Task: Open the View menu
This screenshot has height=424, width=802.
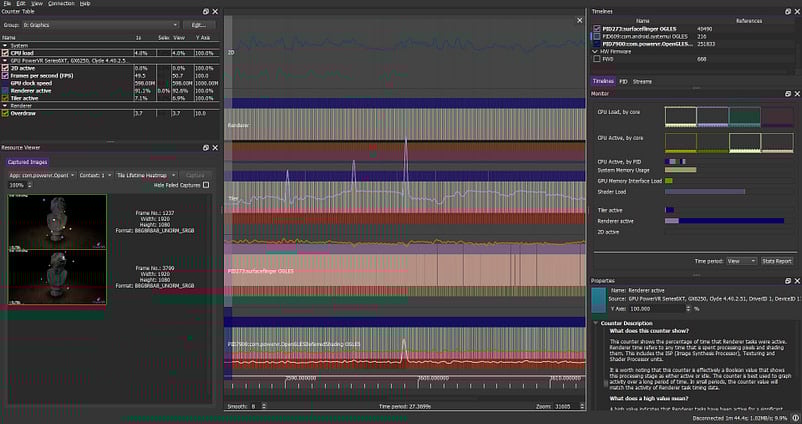Action: point(37,3)
